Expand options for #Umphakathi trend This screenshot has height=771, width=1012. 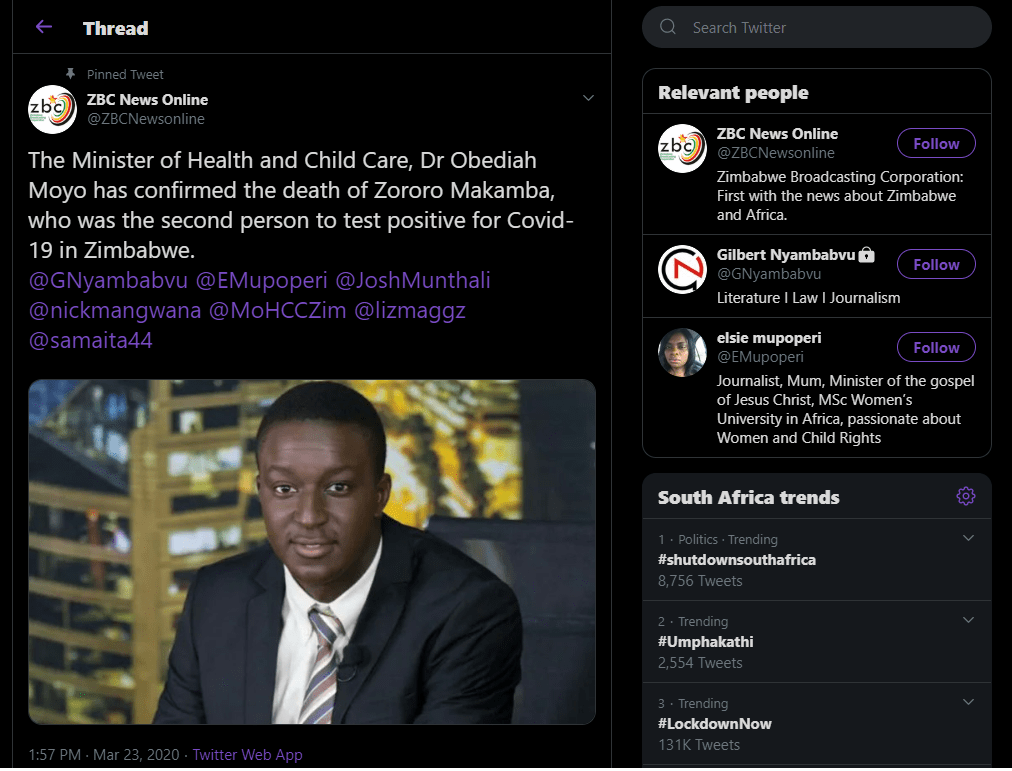coord(967,621)
